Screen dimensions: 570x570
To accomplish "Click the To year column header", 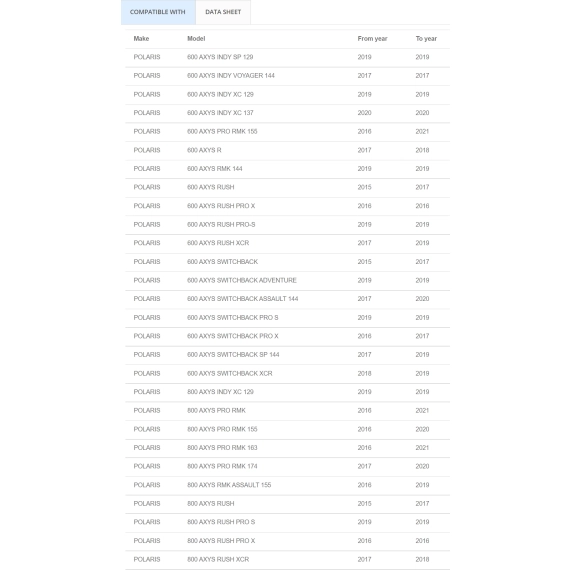I will click(426, 39).
